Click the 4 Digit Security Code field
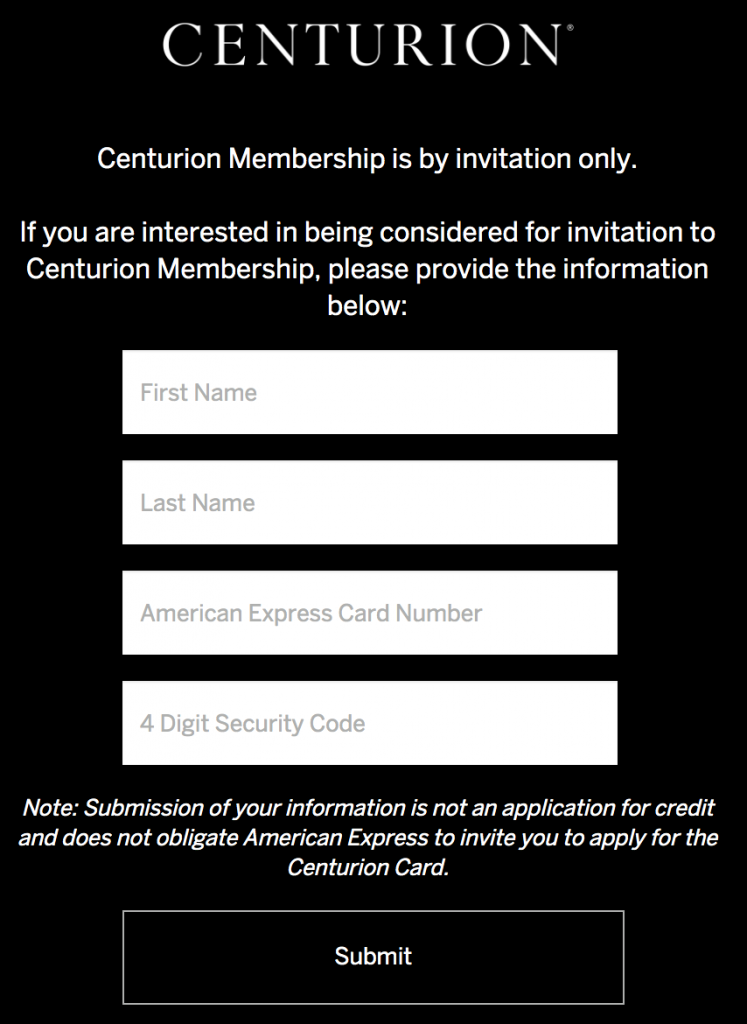This screenshot has width=747, height=1024. pos(370,722)
